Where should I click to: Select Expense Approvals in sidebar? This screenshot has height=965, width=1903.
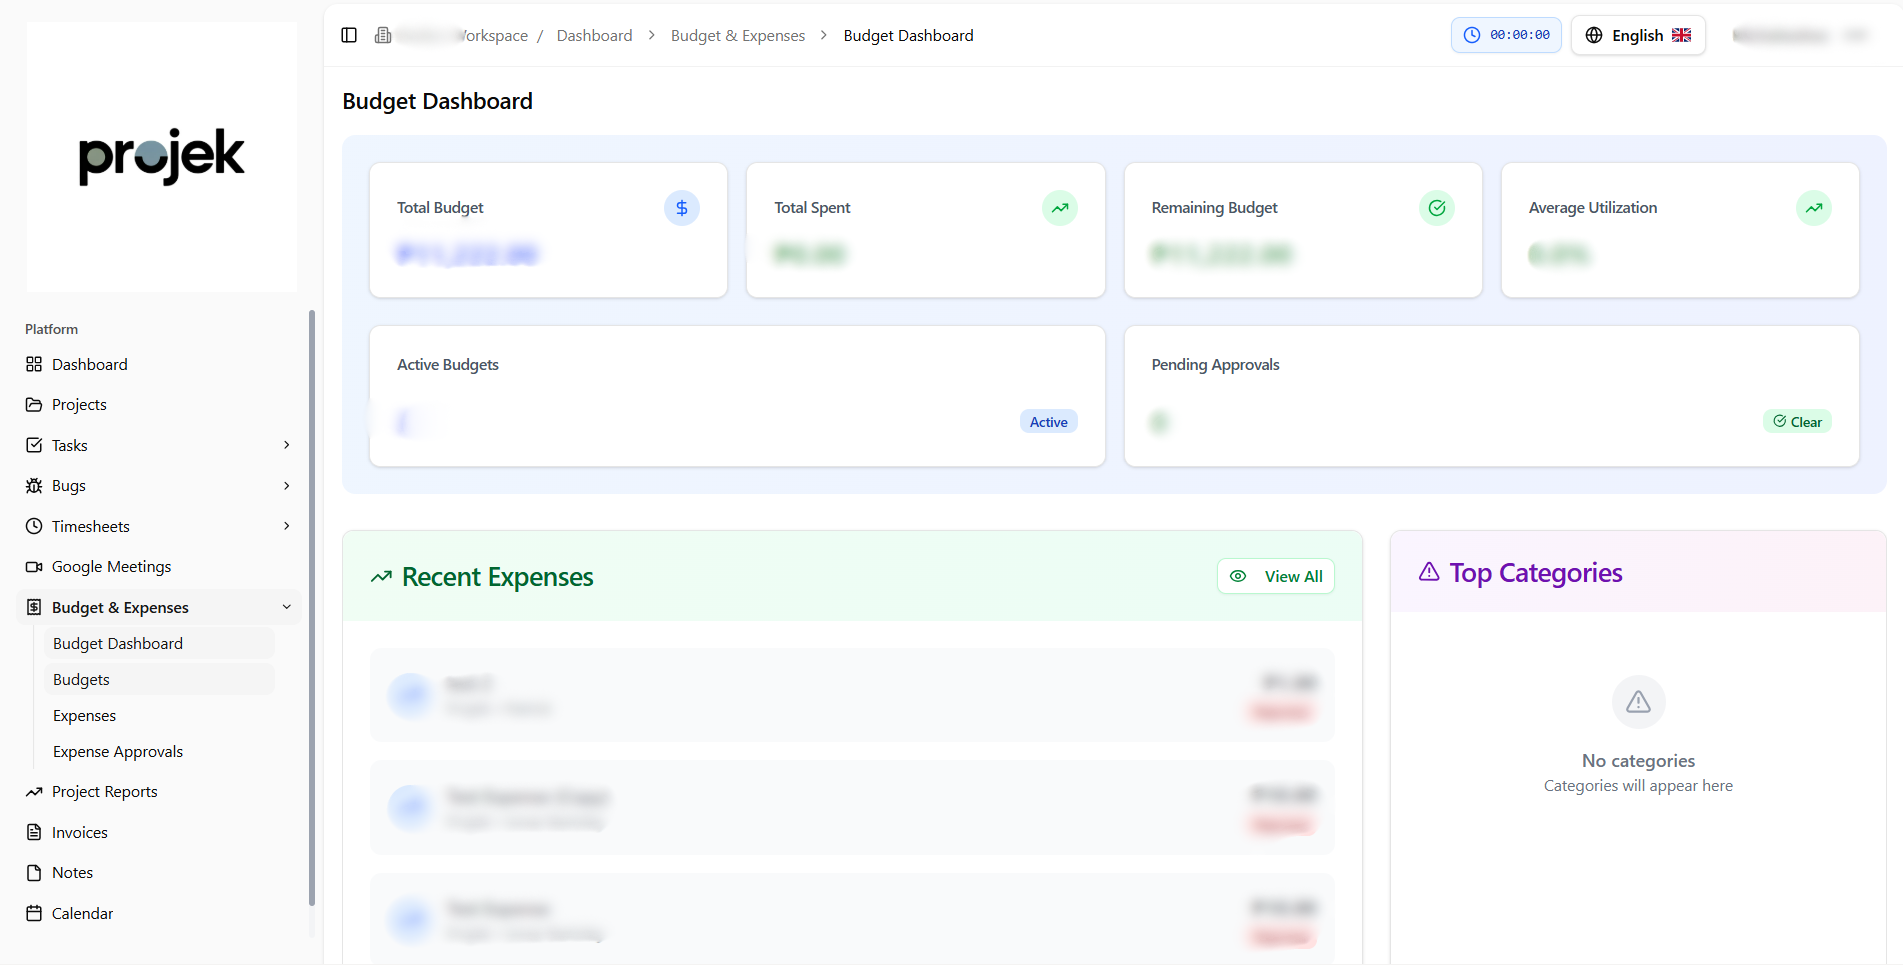pos(118,752)
